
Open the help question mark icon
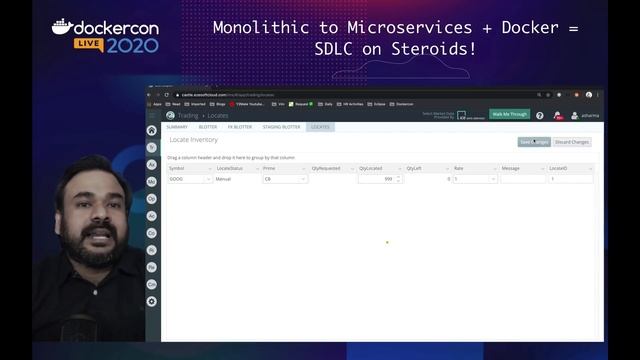pos(540,116)
